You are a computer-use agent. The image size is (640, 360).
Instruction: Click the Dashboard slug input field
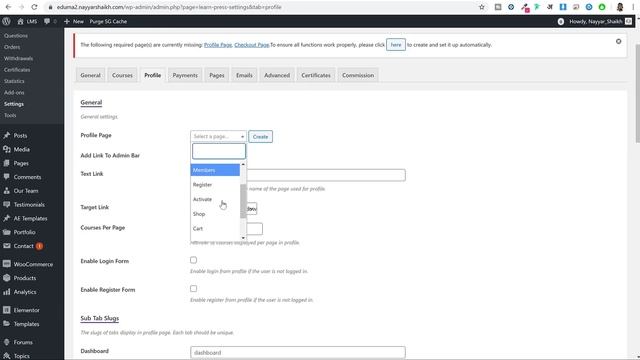point(298,352)
